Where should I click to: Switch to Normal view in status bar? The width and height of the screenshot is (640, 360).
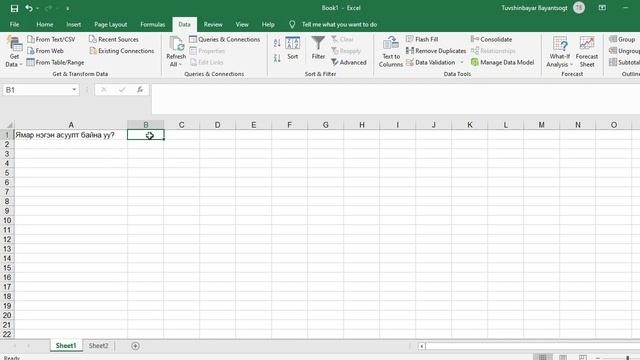(x=542, y=357)
